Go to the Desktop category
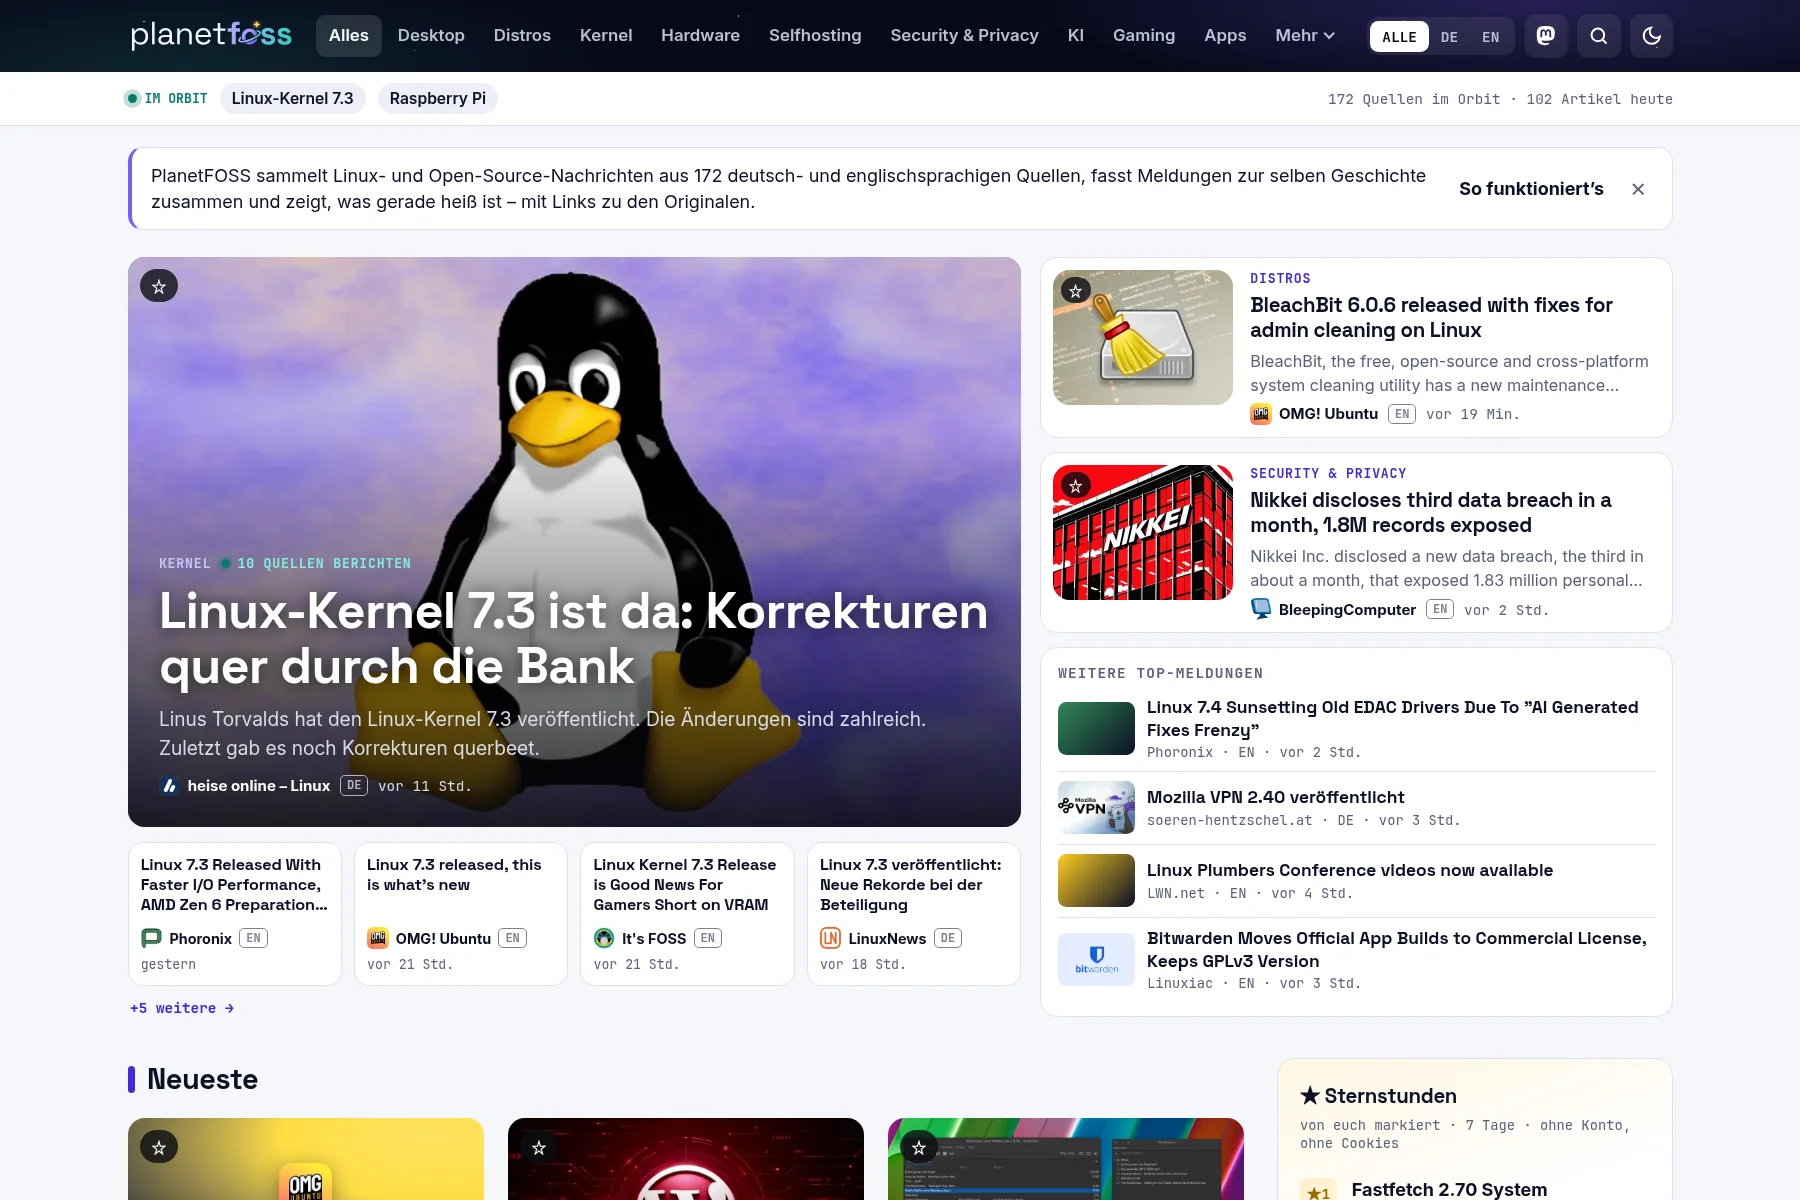 [431, 36]
